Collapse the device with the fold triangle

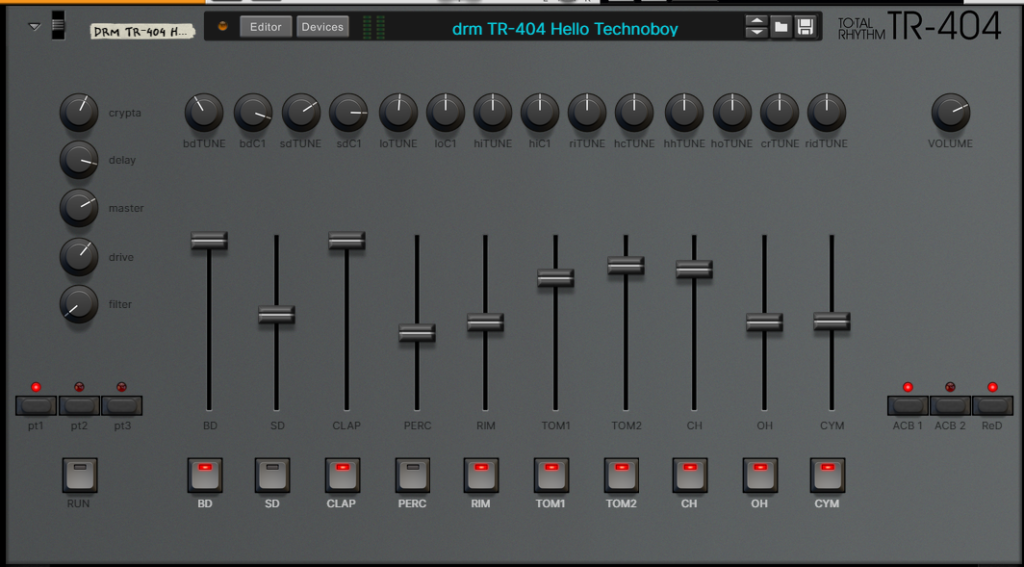coord(35,27)
